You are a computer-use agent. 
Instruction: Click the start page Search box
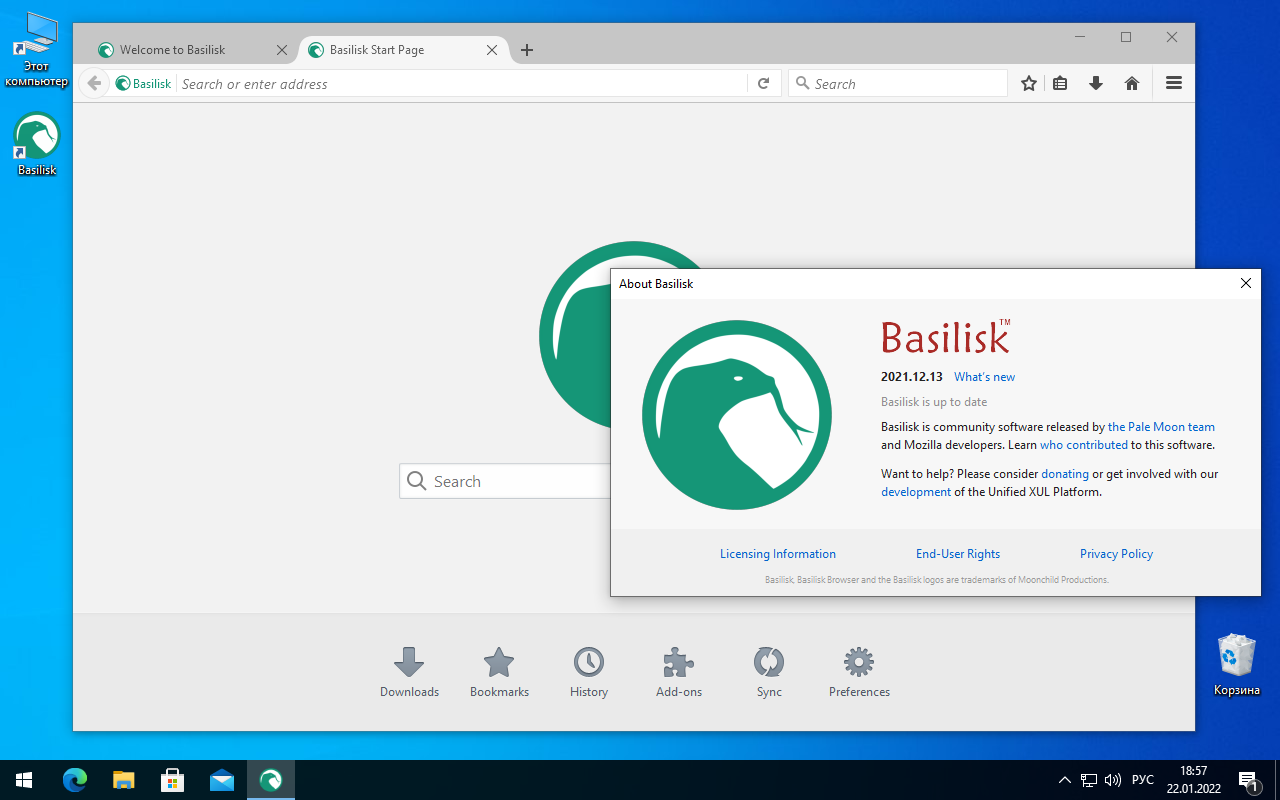(505, 481)
